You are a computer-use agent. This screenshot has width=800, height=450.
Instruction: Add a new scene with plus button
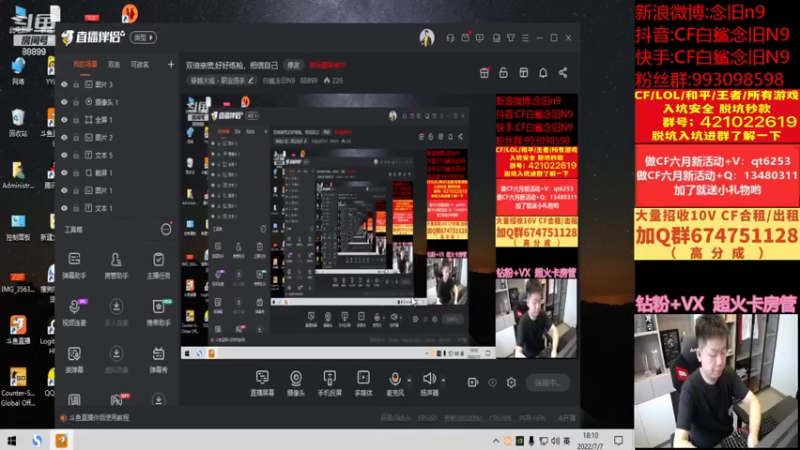click(171, 64)
